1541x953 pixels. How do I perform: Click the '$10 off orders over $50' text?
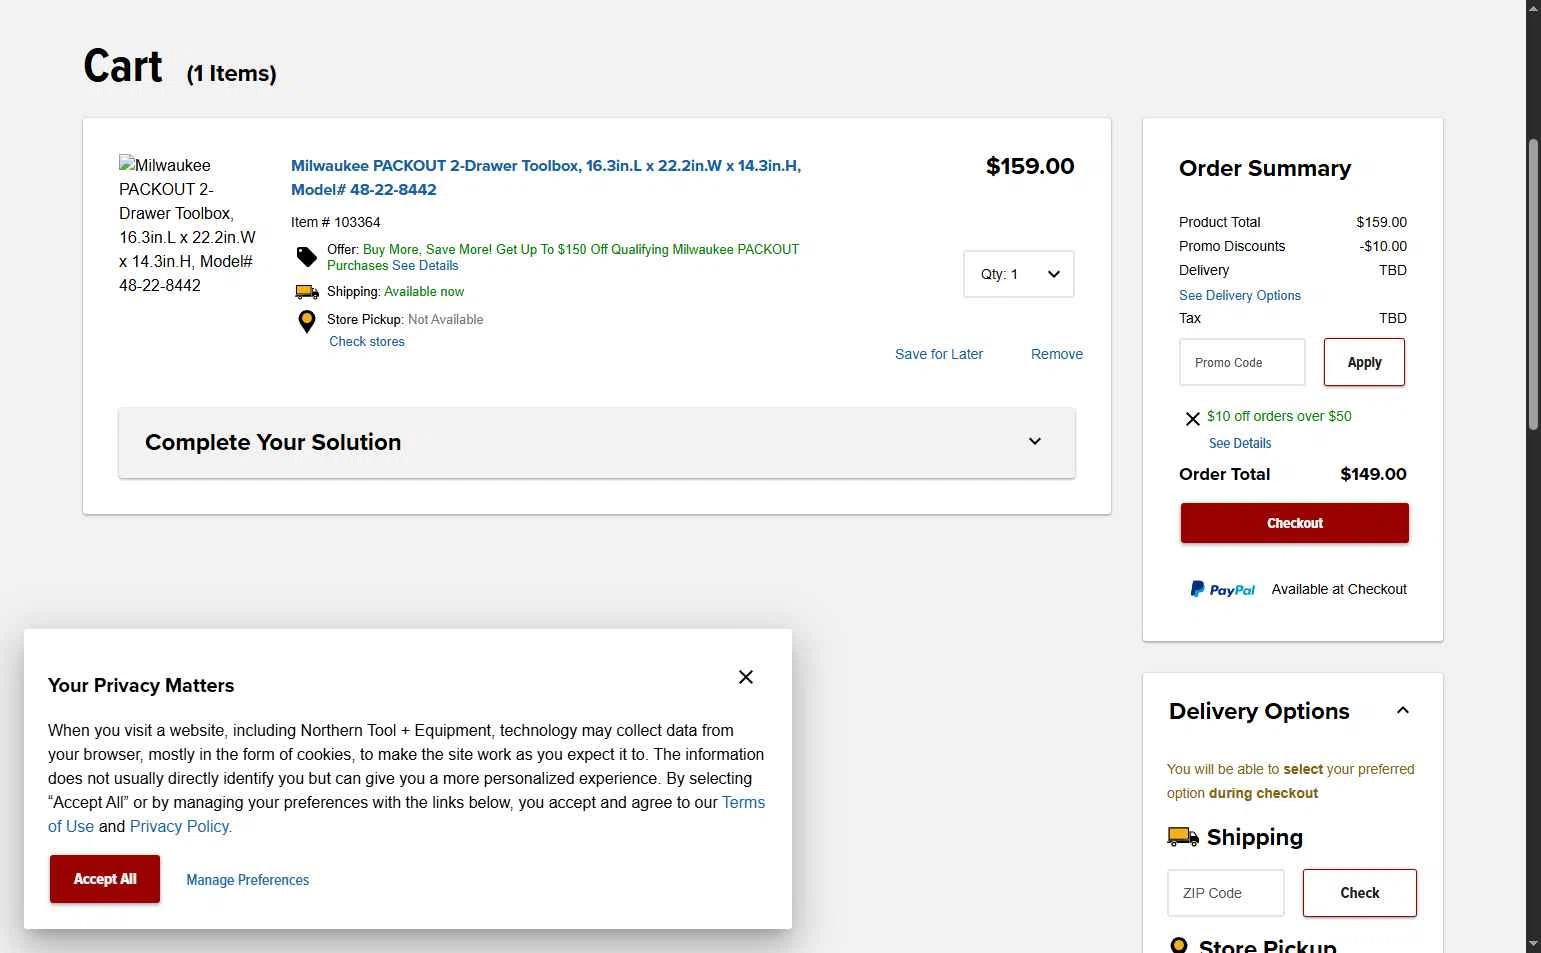[1279, 416]
